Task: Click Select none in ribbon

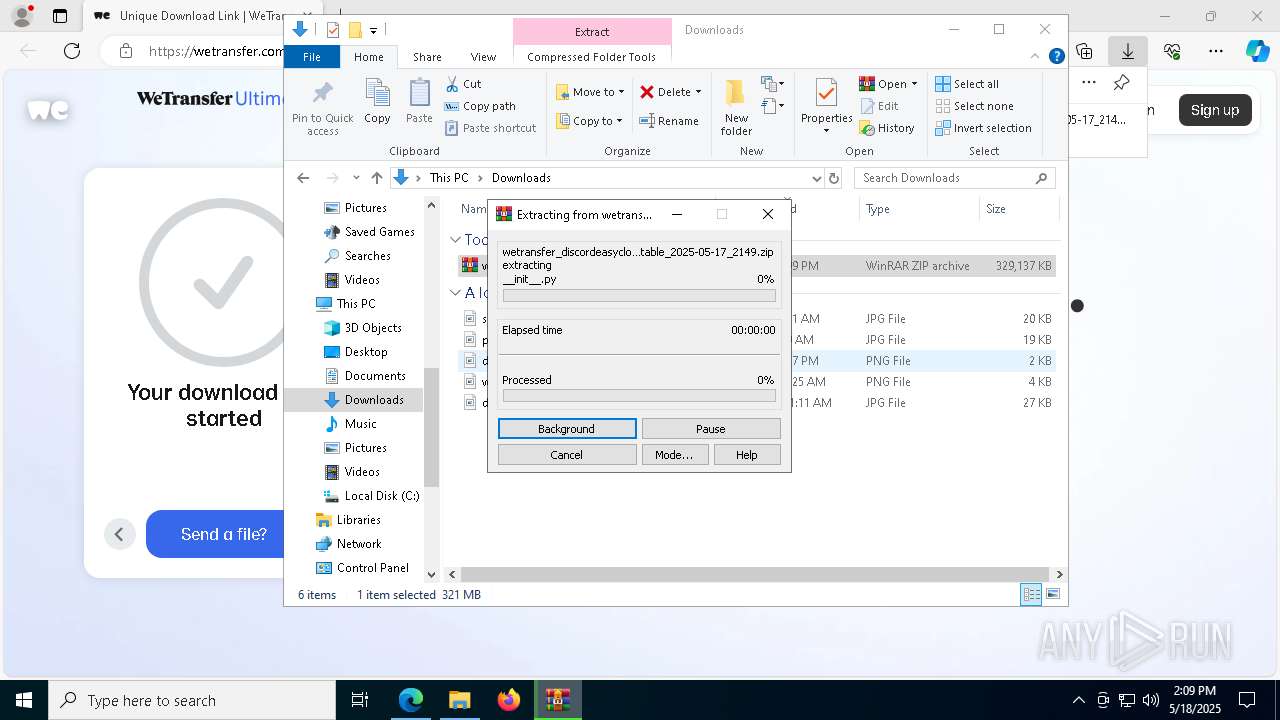Action: [x=974, y=106]
